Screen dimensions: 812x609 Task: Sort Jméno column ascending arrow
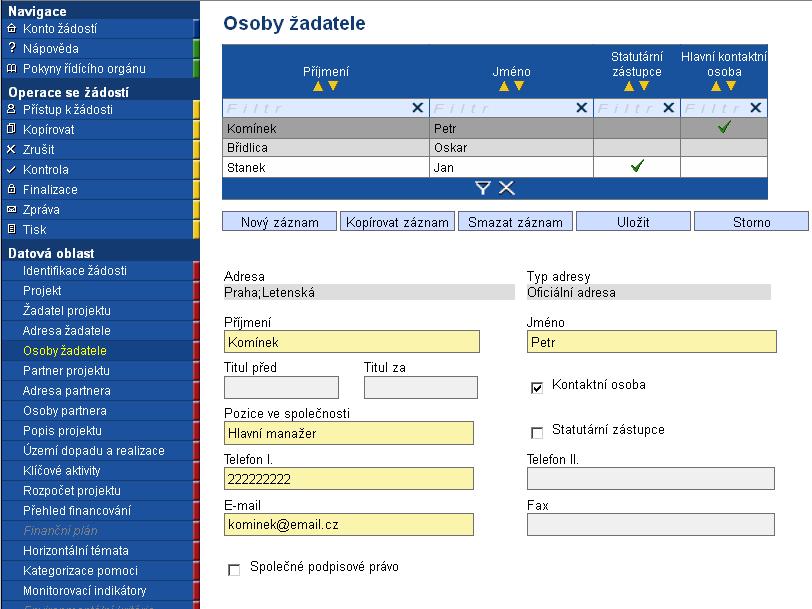click(x=504, y=86)
